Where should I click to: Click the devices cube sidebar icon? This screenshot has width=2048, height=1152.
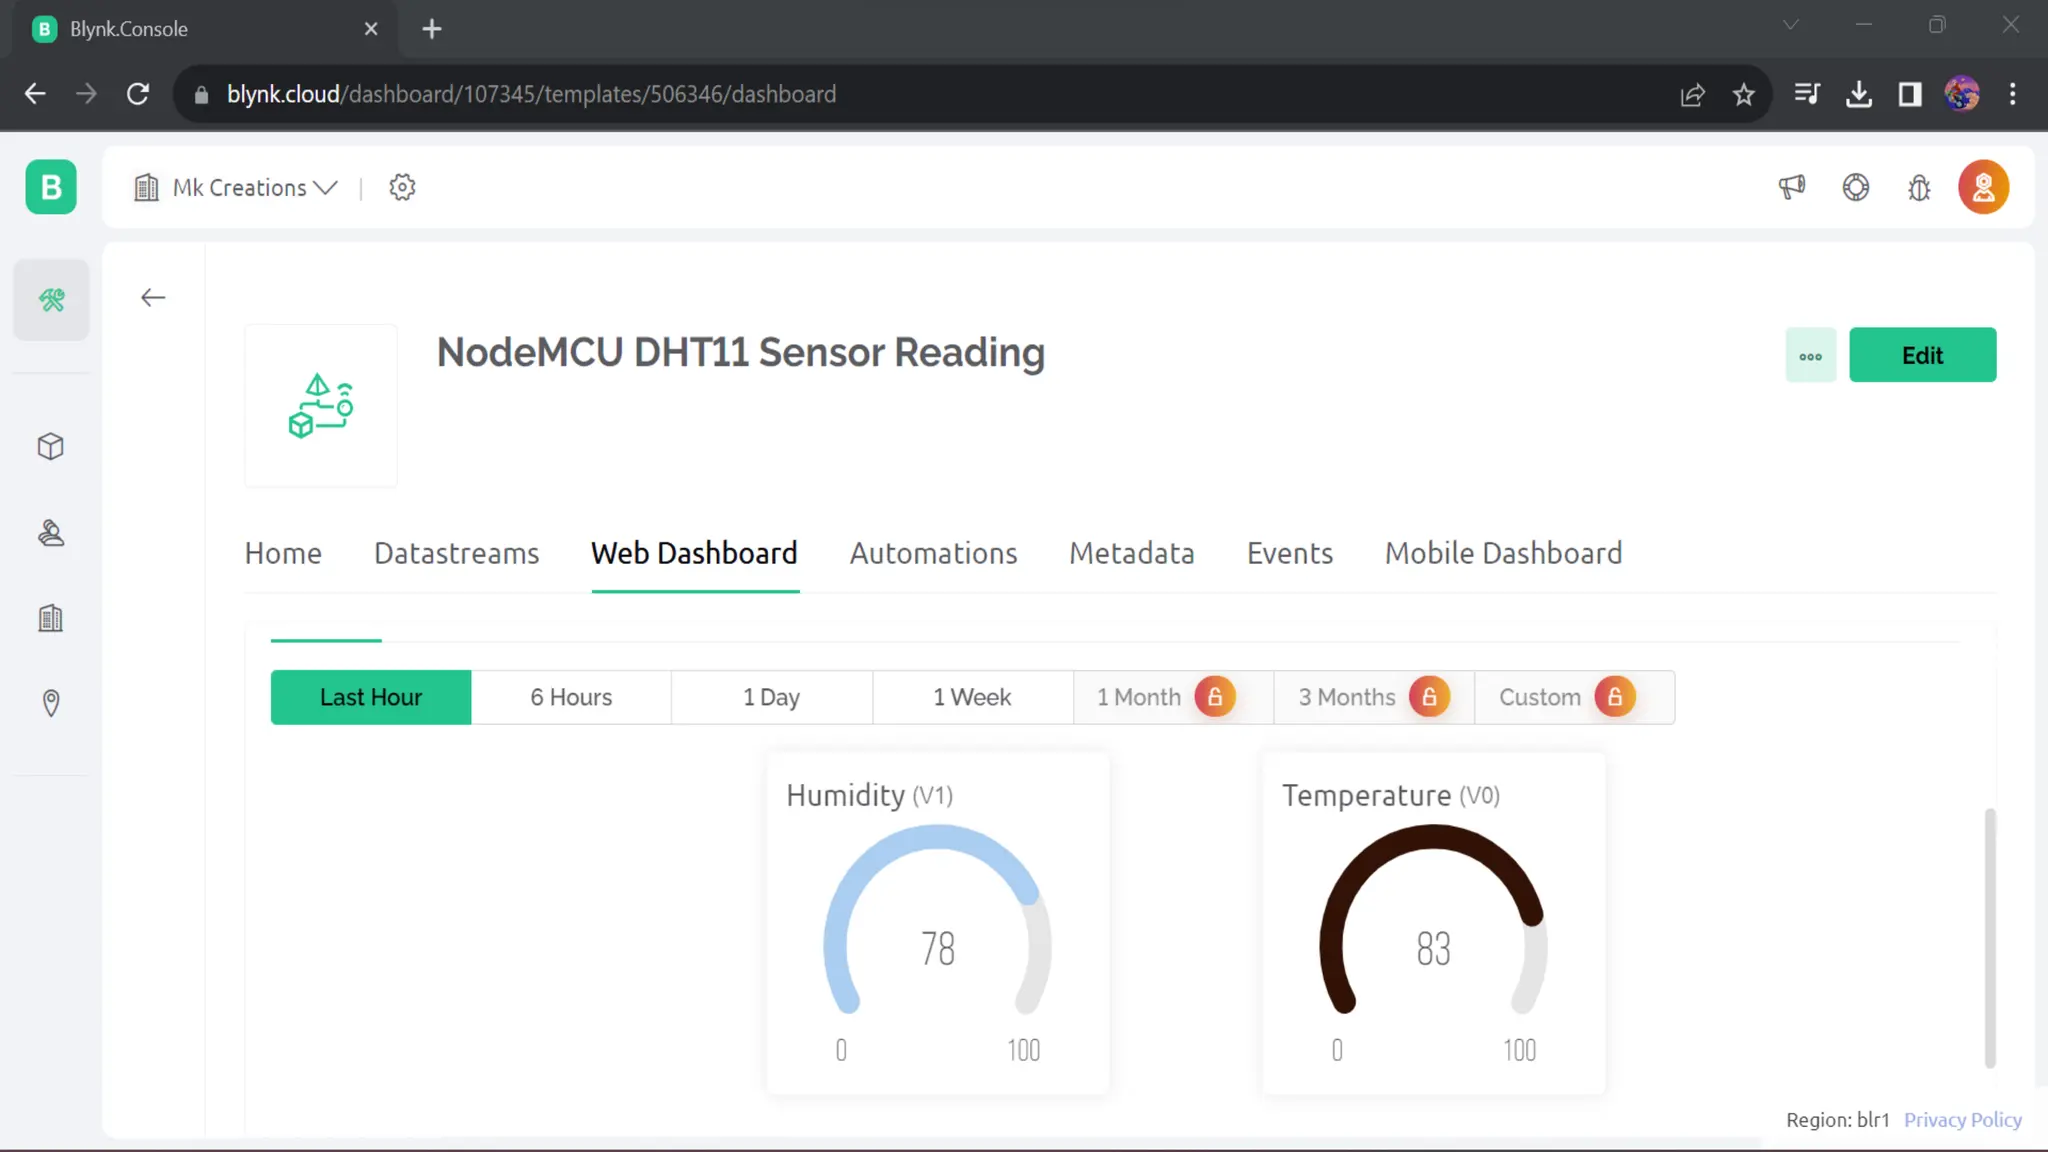[x=51, y=446]
